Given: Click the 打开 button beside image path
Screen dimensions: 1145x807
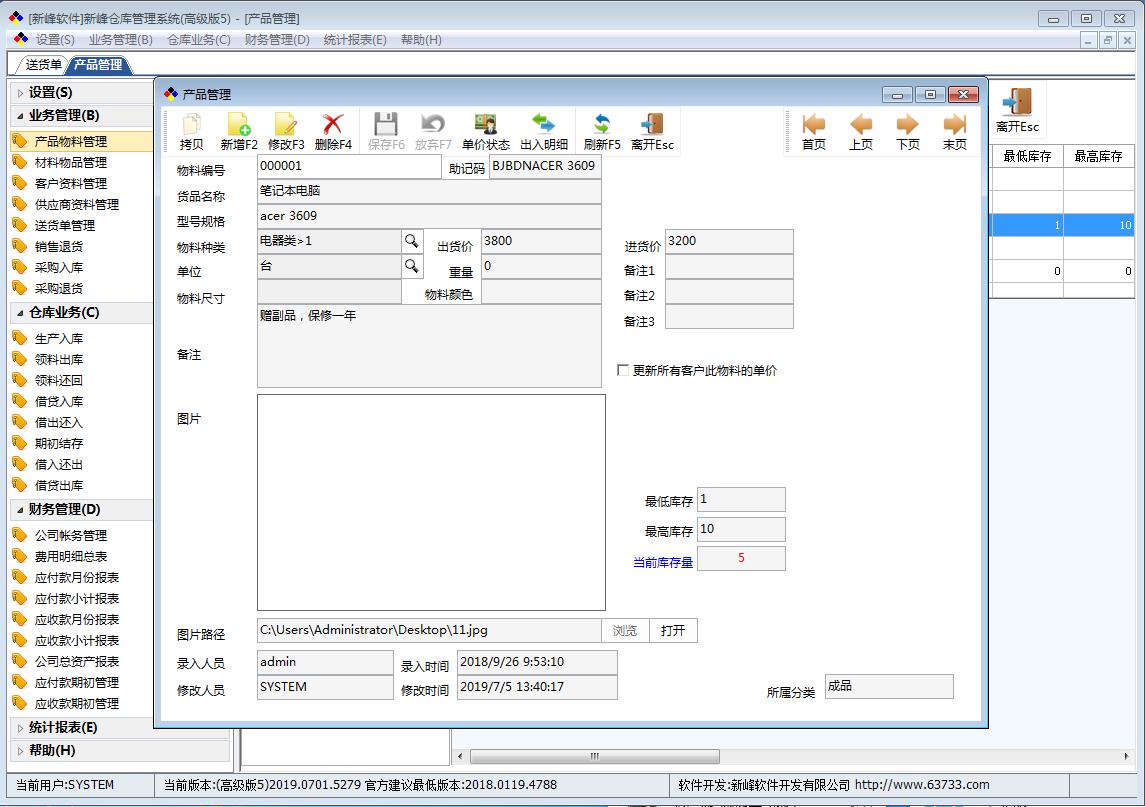Looking at the screenshot, I should click(673, 631).
